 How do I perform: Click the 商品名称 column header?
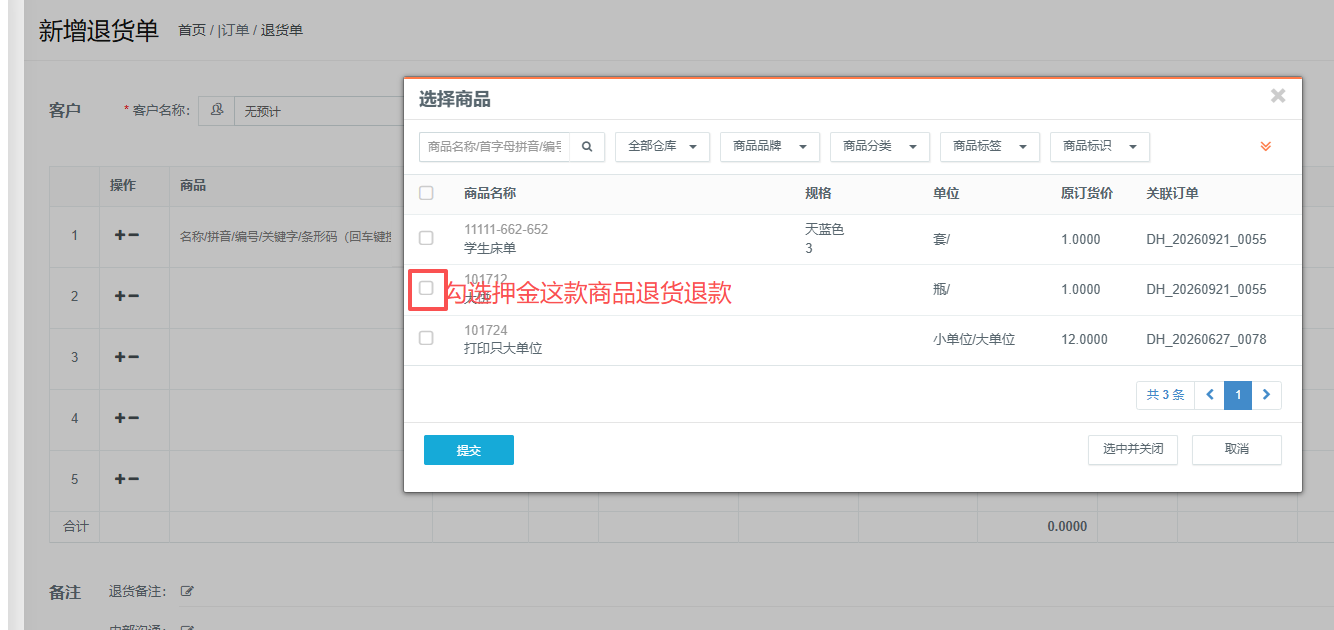point(490,193)
